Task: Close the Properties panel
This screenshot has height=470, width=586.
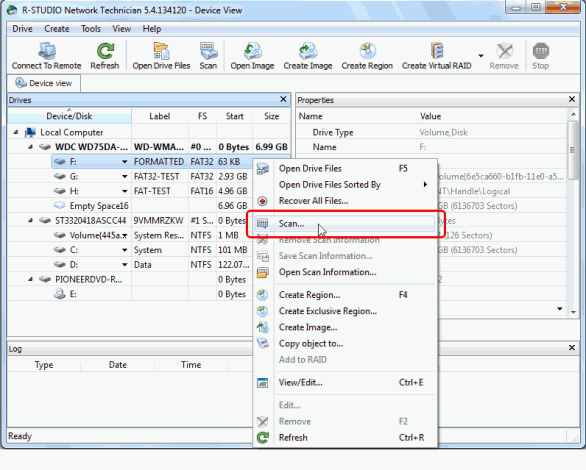Action: point(571,99)
